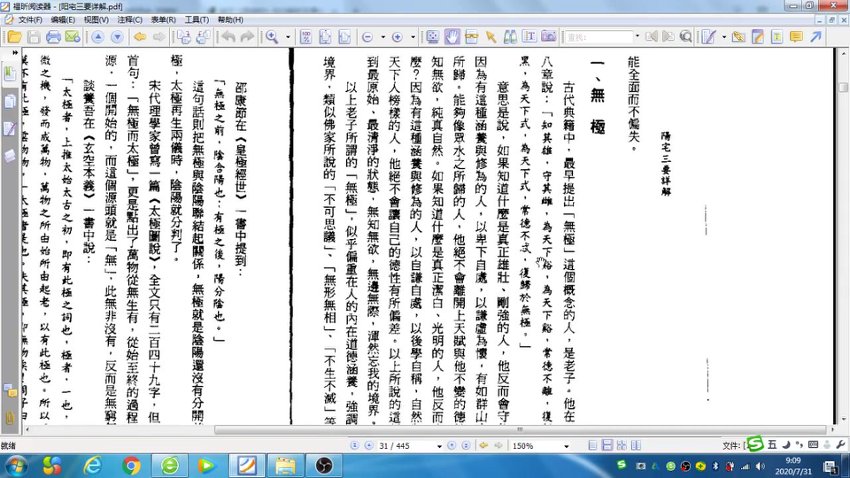Viewport: 850px width, 478px height.
Task: Select the Hand tool
Action: (x=452, y=37)
